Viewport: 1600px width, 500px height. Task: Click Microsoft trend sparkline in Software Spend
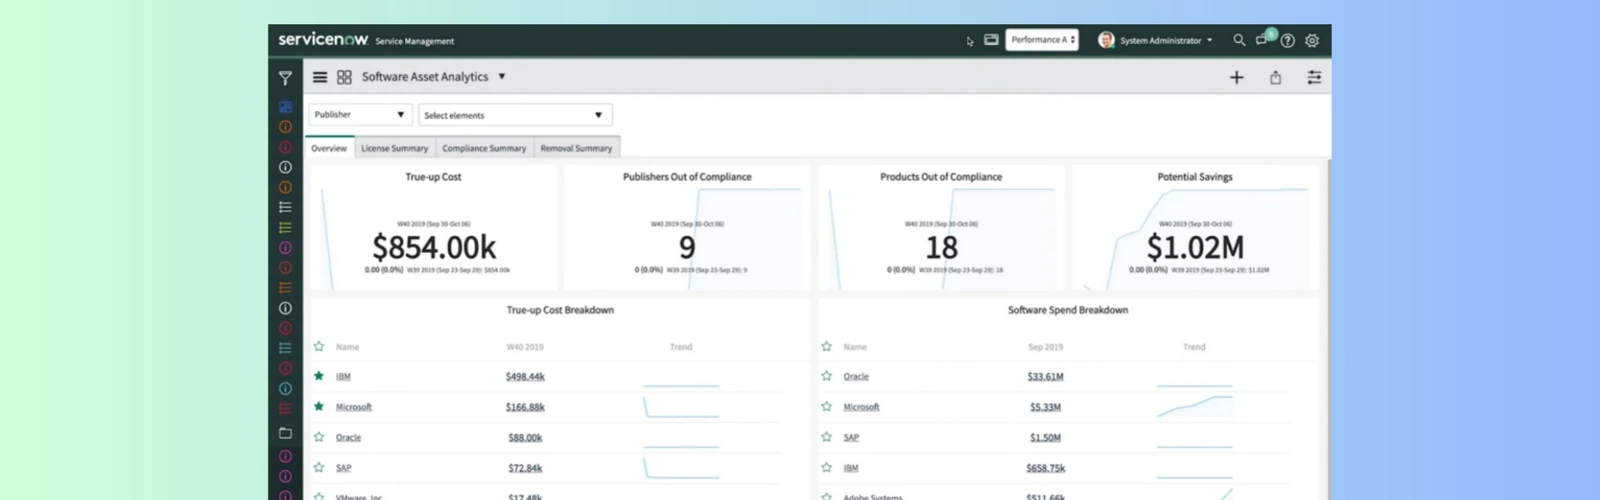tap(1195, 406)
